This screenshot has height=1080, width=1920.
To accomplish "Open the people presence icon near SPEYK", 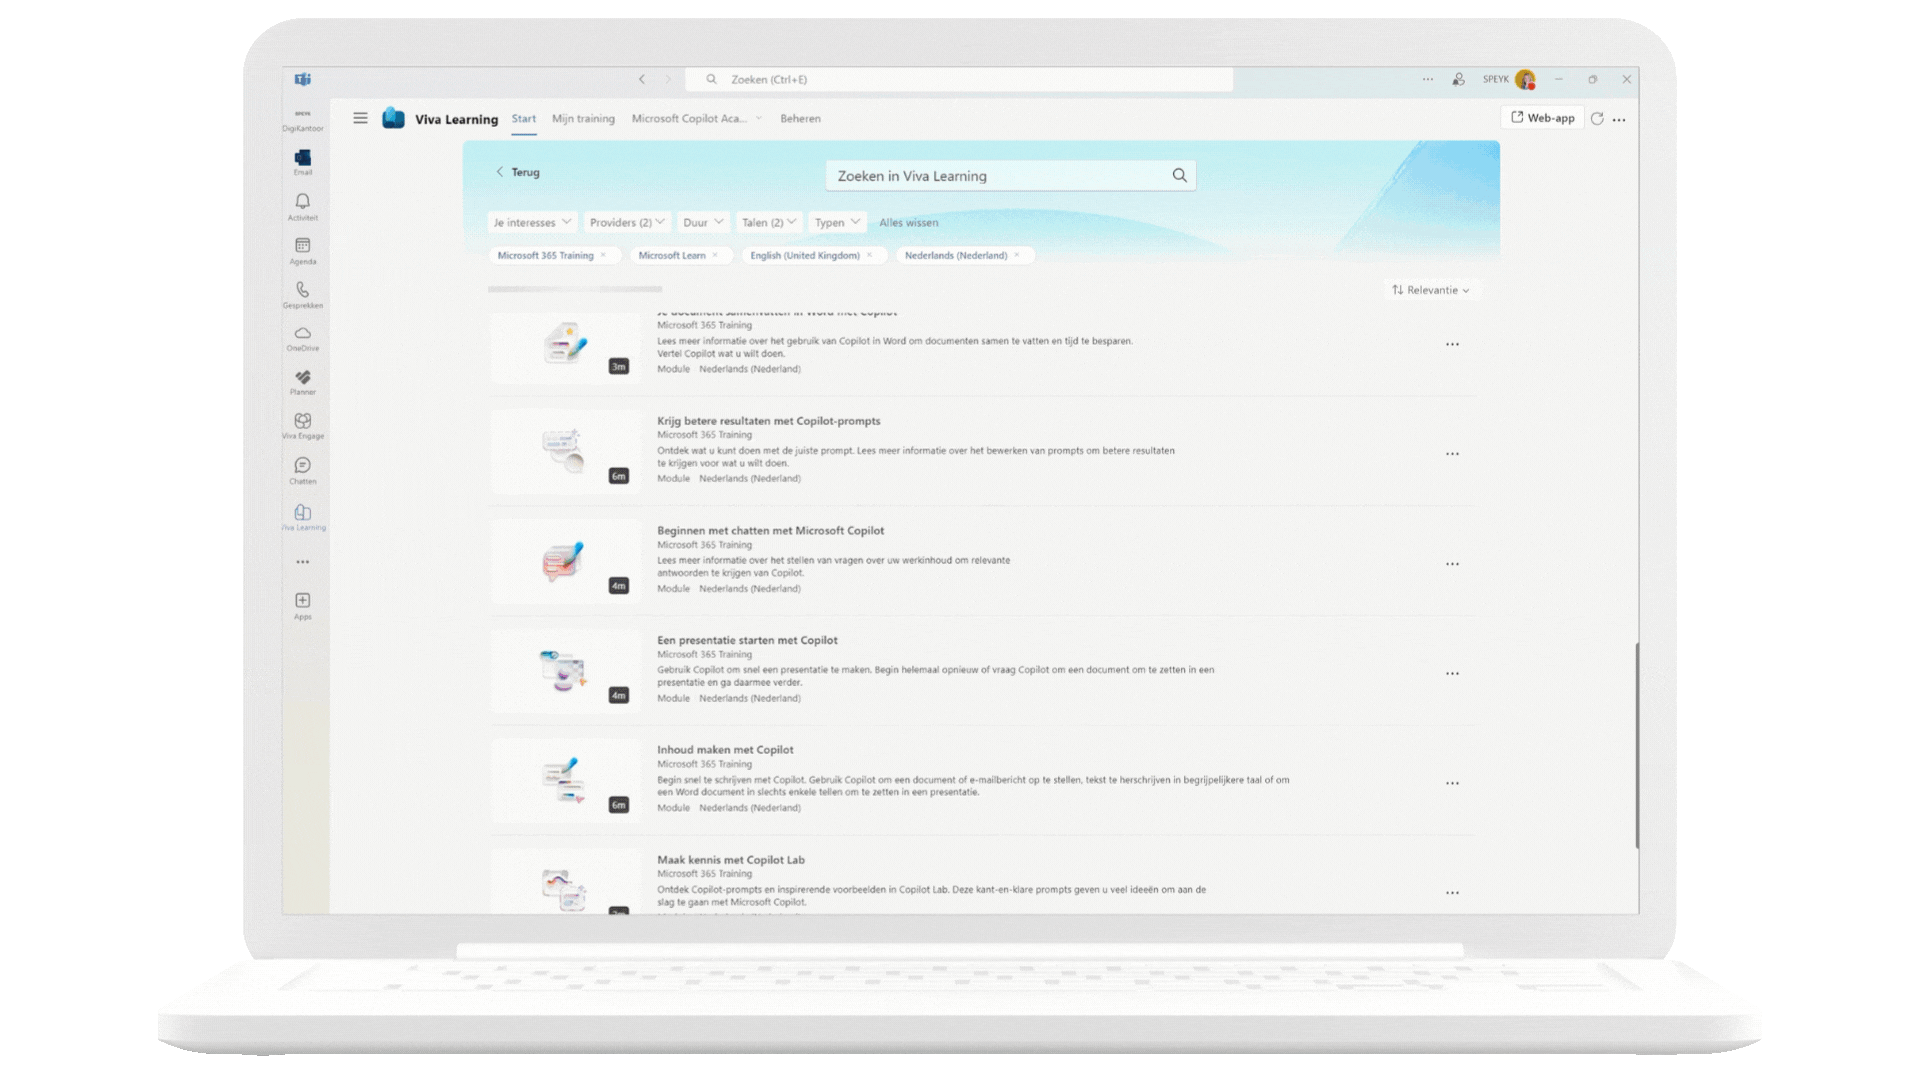I will (x=1459, y=79).
